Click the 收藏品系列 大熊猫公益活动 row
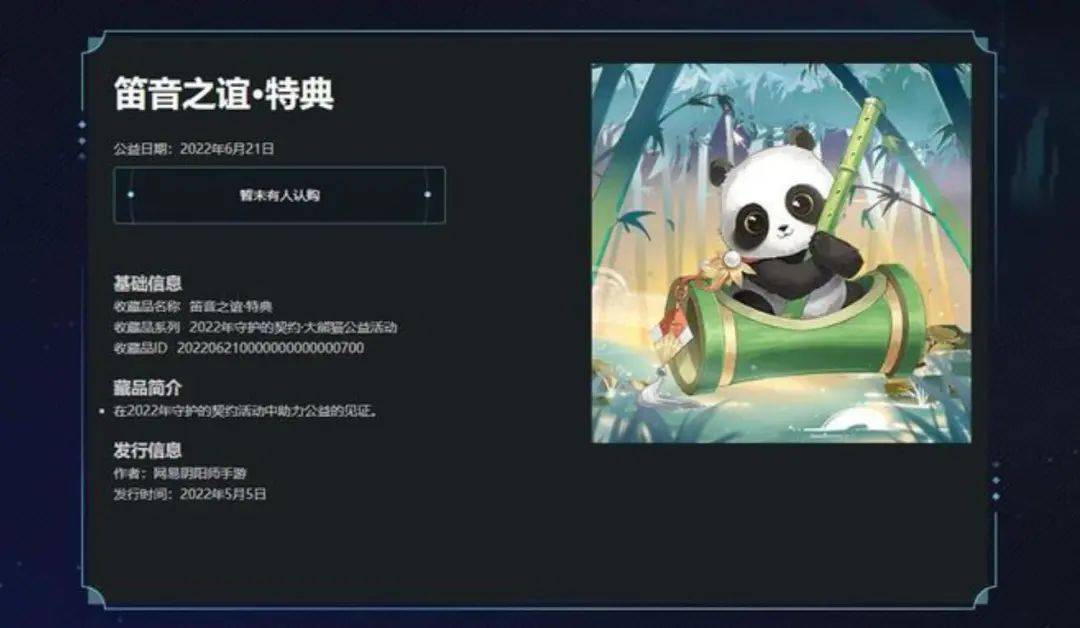The width and height of the screenshot is (1080, 628). coord(256,327)
